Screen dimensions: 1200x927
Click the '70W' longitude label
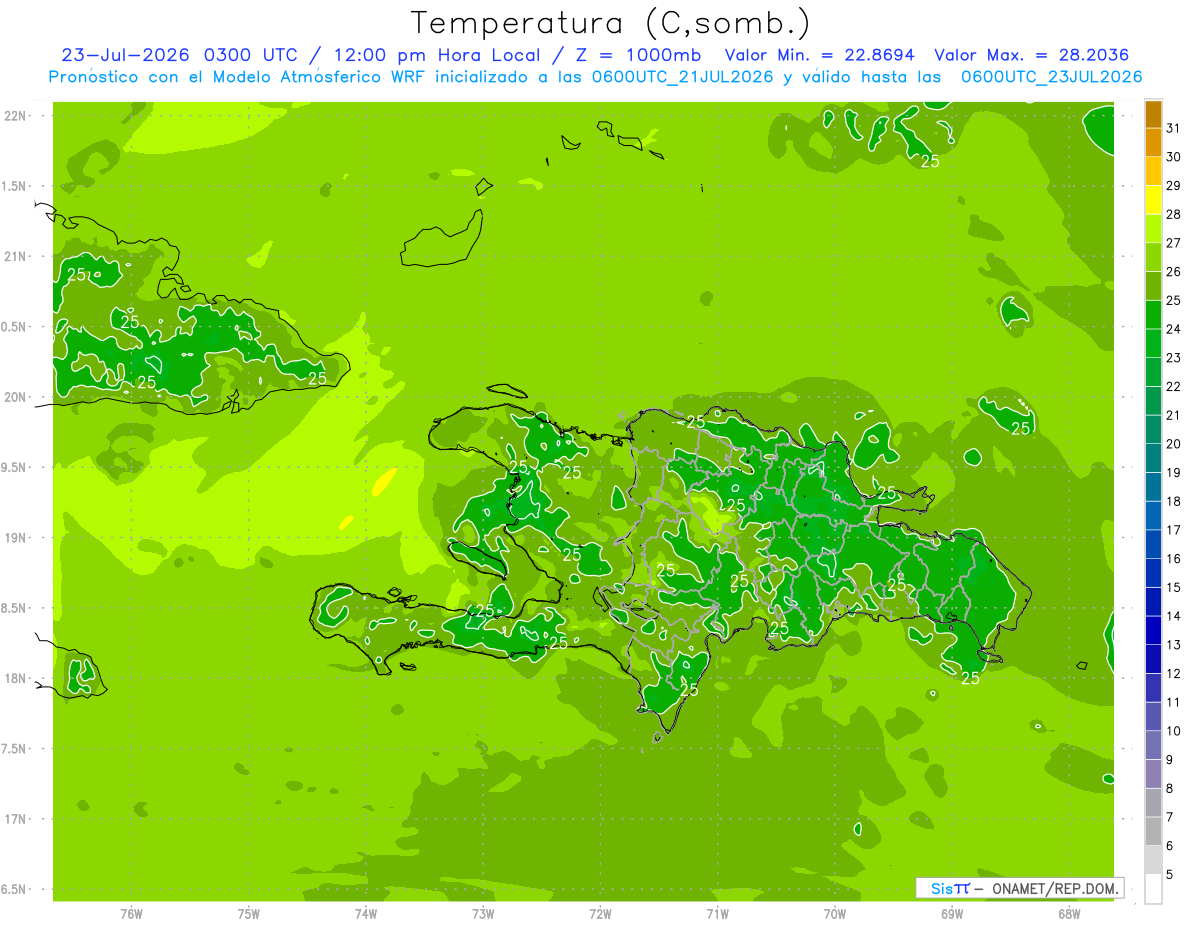[834, 913]
